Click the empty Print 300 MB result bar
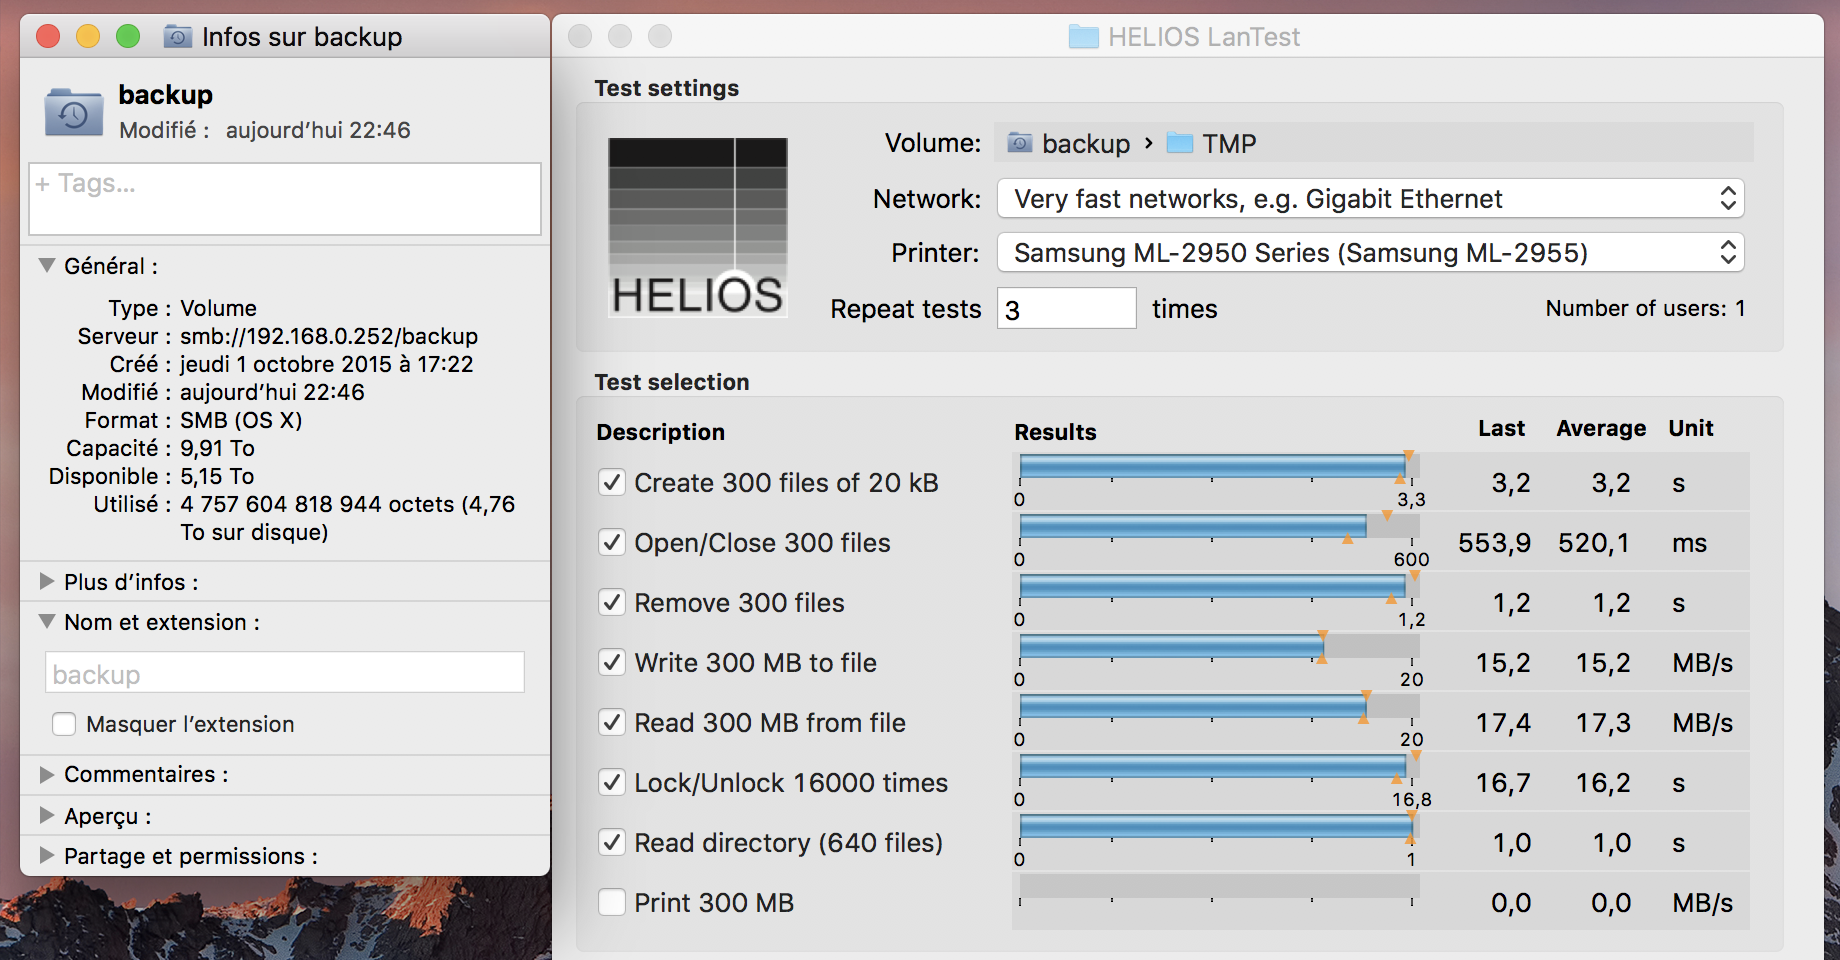Viewport: 1840px width, 960px height. (x=1219, y=886)
